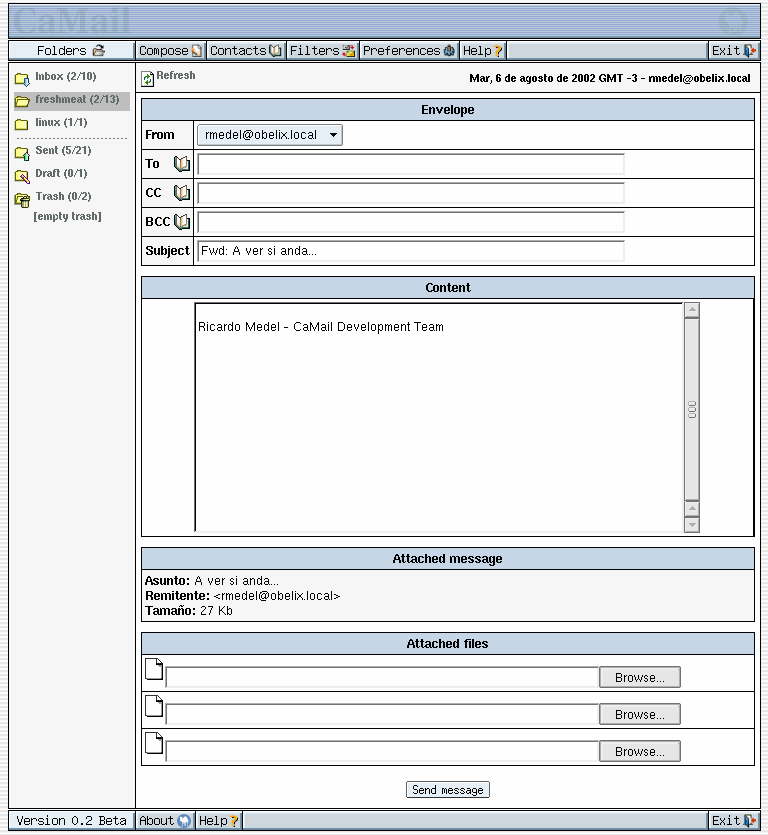This screenshot has height=835, width=768.
Task: Click the empty trash link
Action: pos(67,217)
